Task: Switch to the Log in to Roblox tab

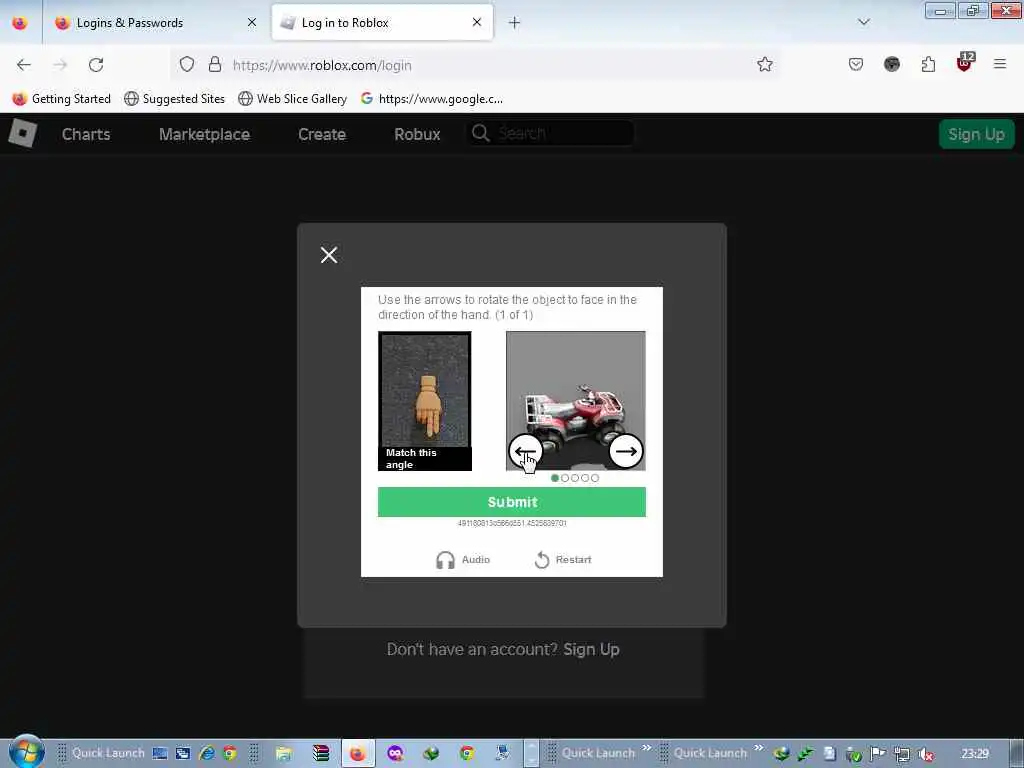Action: [x=382, y=23]
